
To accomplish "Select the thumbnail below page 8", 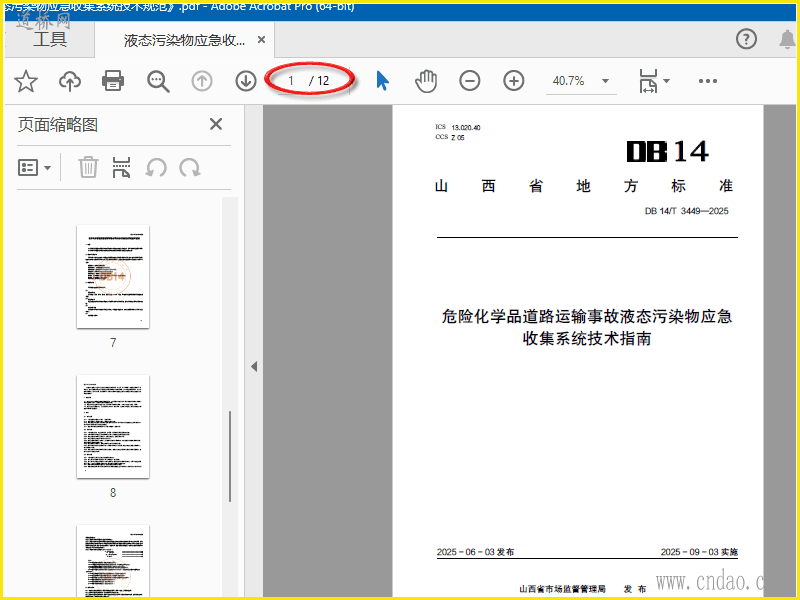I will click(113, 561).
